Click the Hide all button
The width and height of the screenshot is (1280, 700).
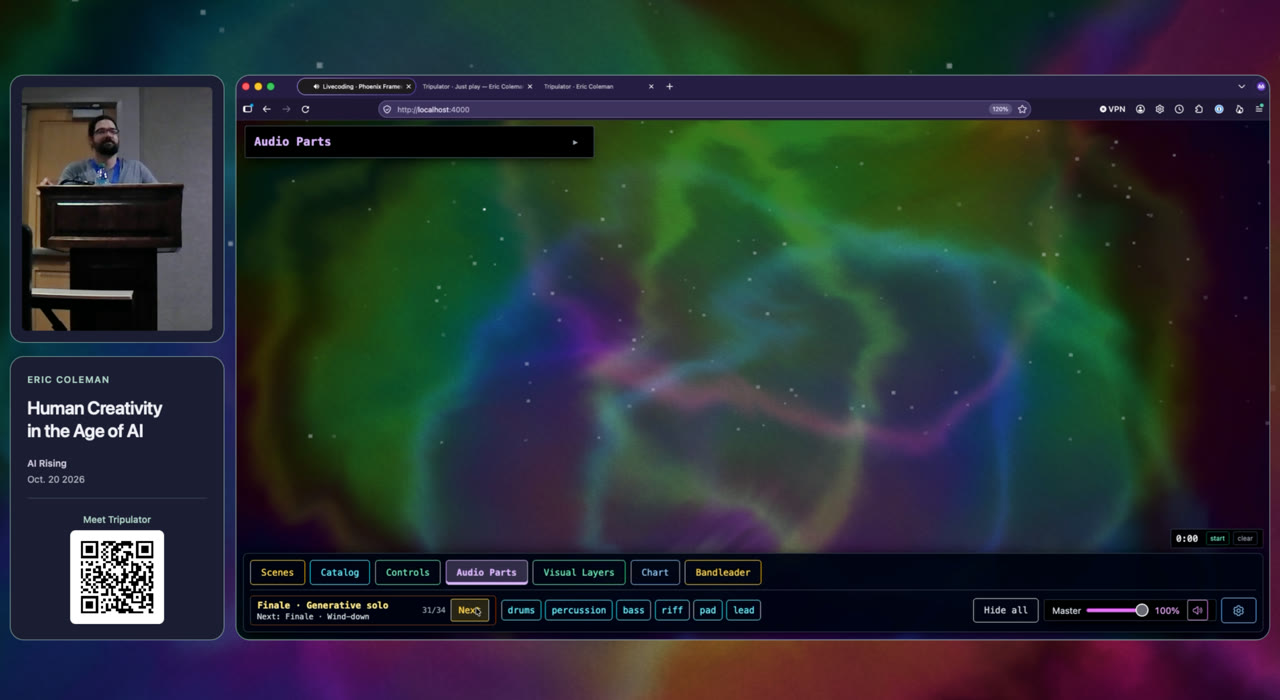pos(1005,610)
